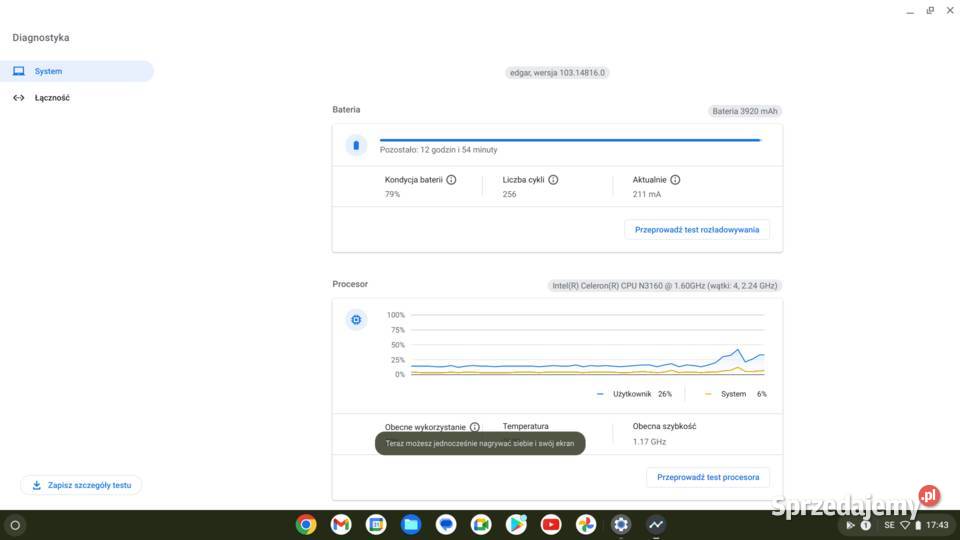The height and width of the screenshot is (540, 960).
Task: Open Google Photos from the shelf
Action: 586,525
